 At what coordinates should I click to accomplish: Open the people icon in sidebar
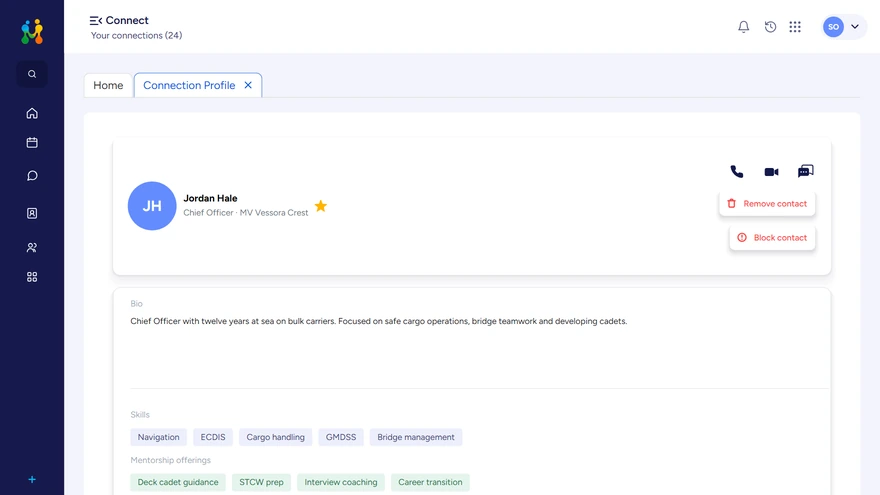click(32, 247)
